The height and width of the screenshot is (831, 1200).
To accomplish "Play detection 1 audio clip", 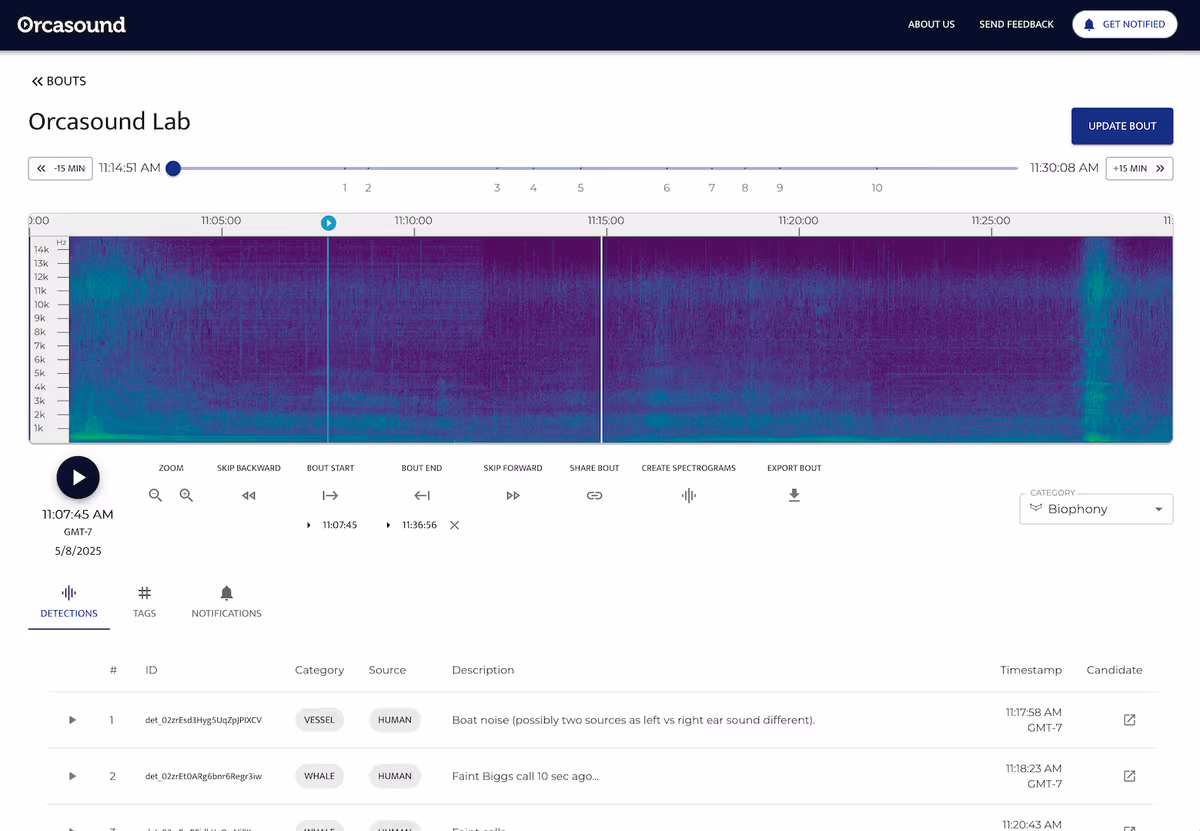I will (72, 720).
